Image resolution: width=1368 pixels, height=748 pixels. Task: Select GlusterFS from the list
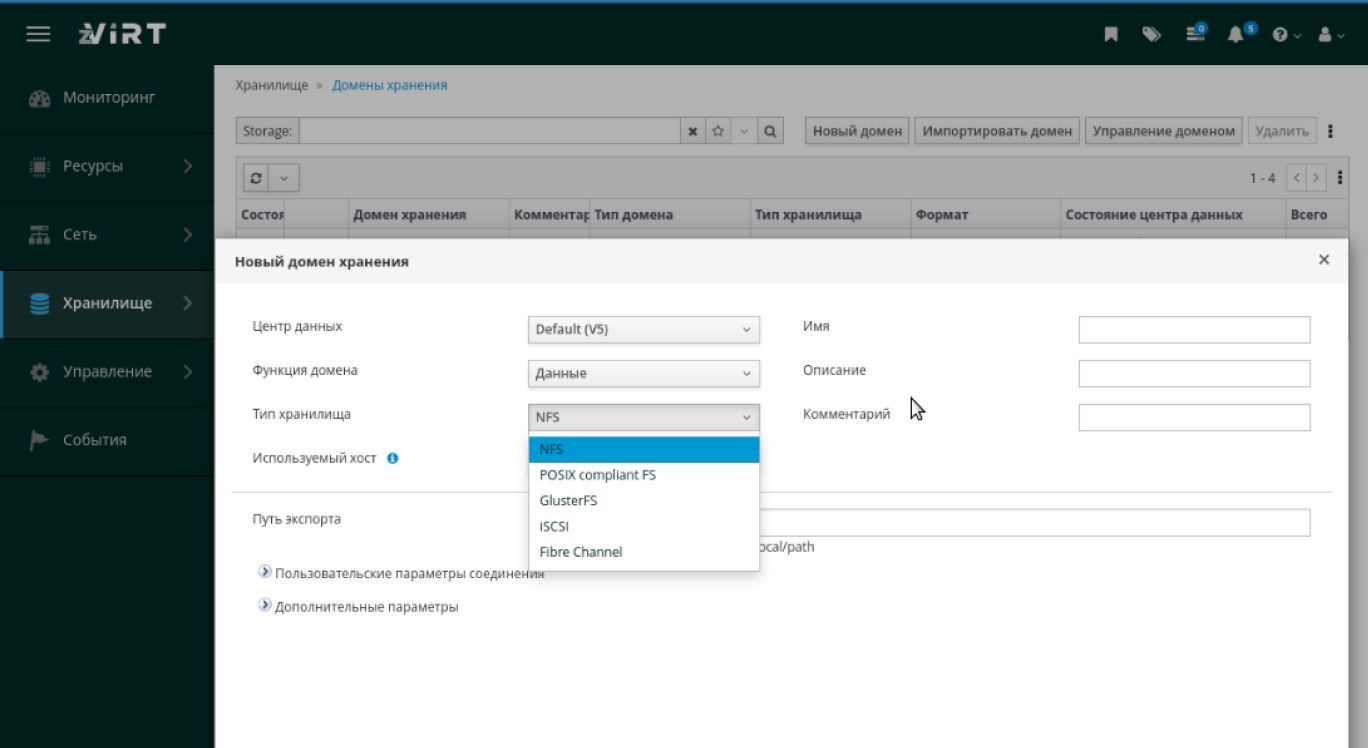click(x=567, y=500)
